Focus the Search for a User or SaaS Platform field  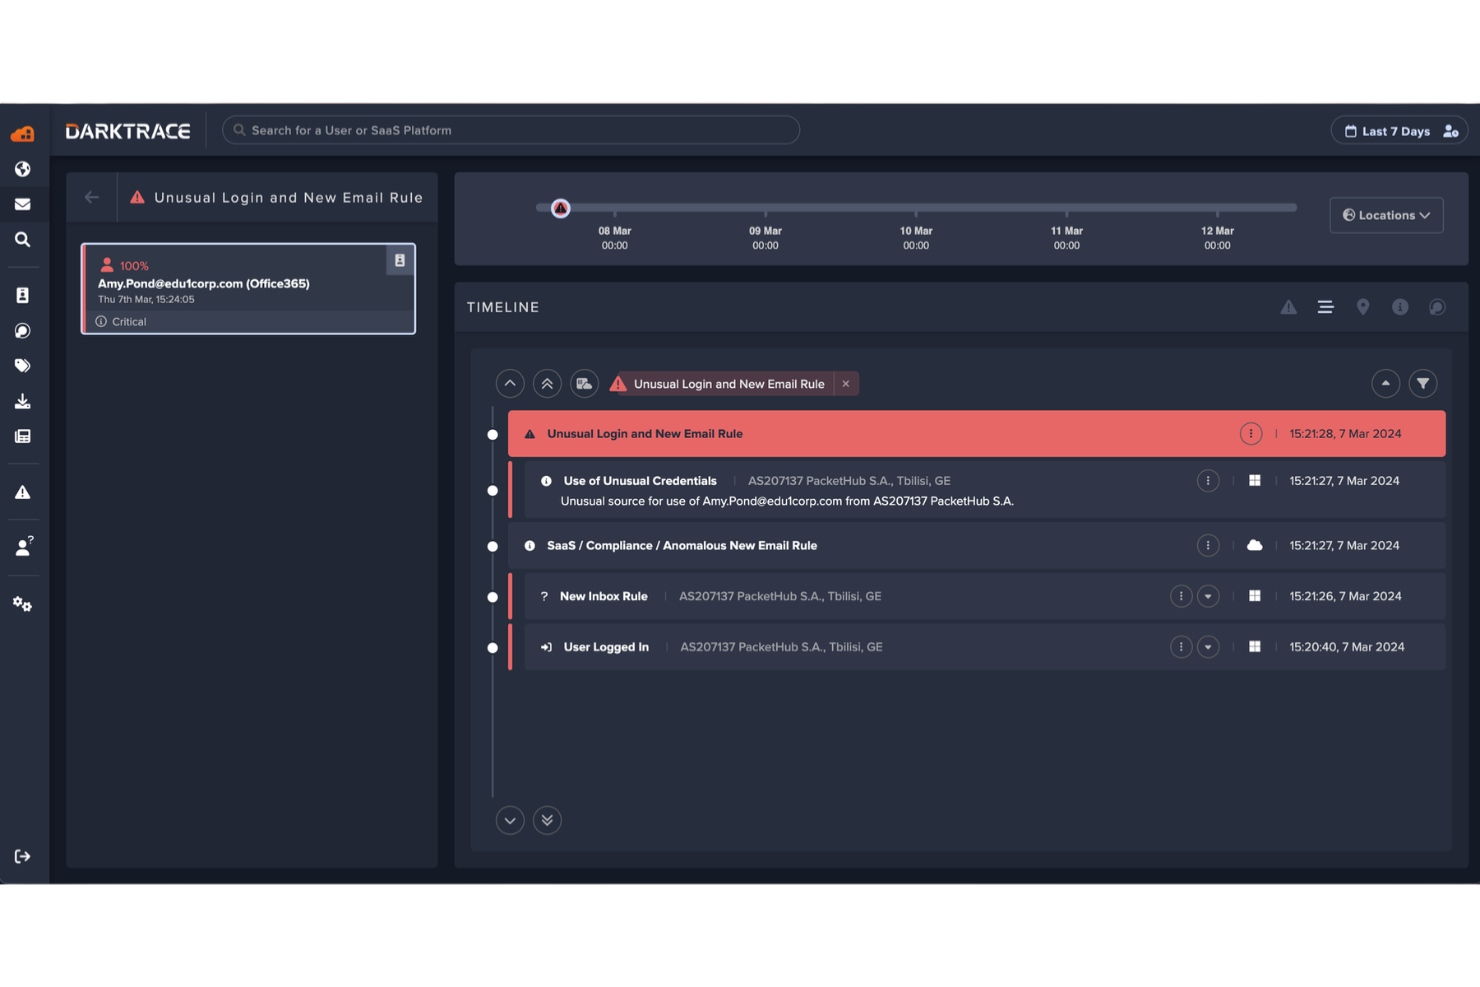click(511, 130)
